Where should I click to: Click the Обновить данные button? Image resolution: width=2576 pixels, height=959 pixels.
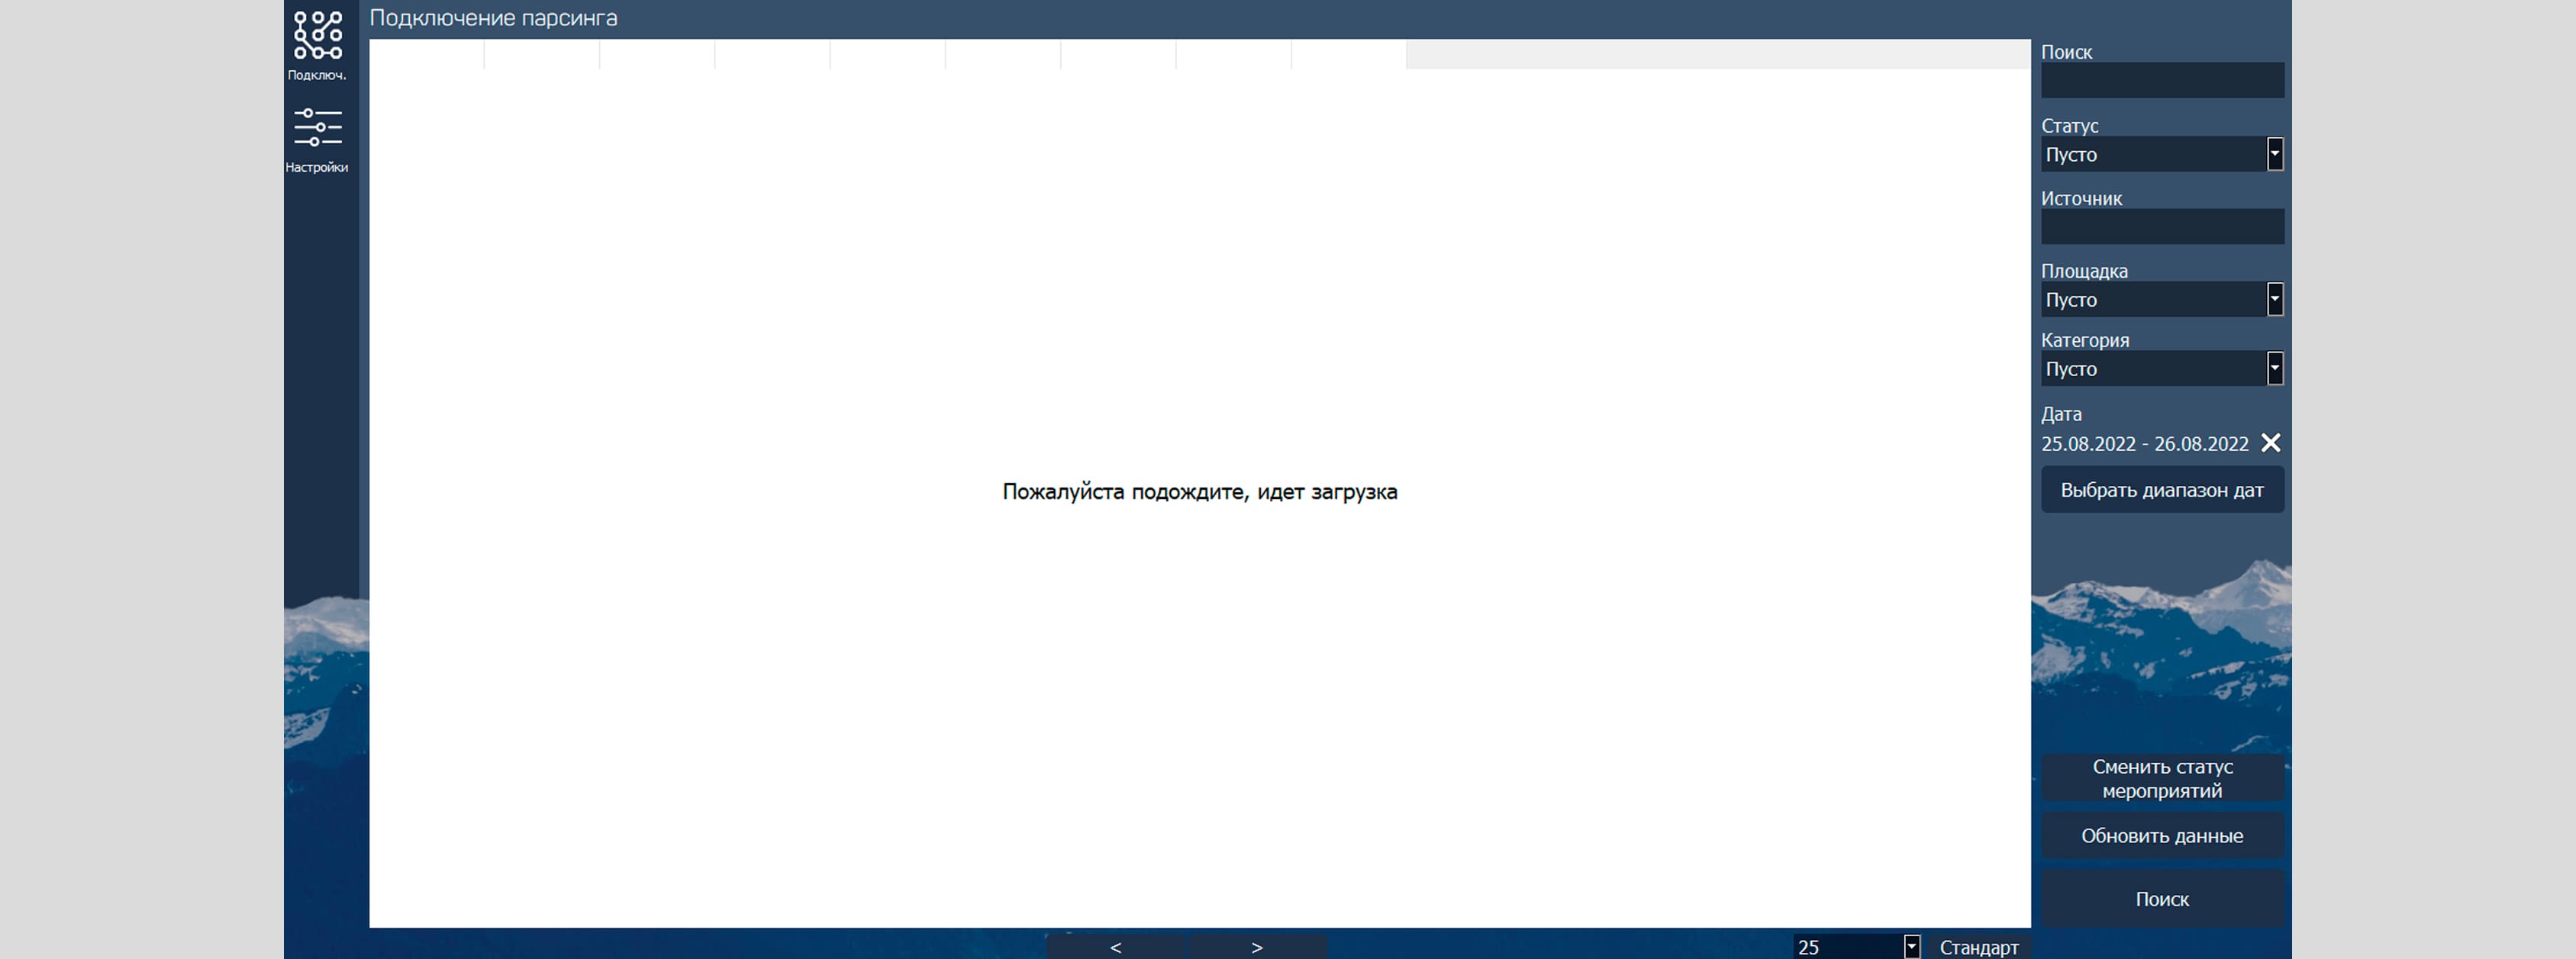[2162, 836]
